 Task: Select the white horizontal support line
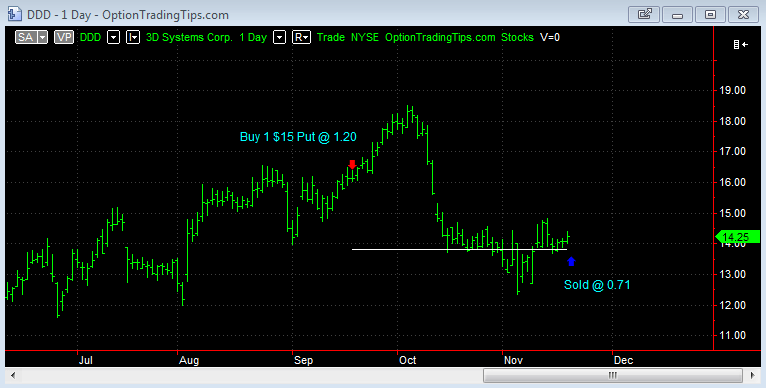(459, 250)
